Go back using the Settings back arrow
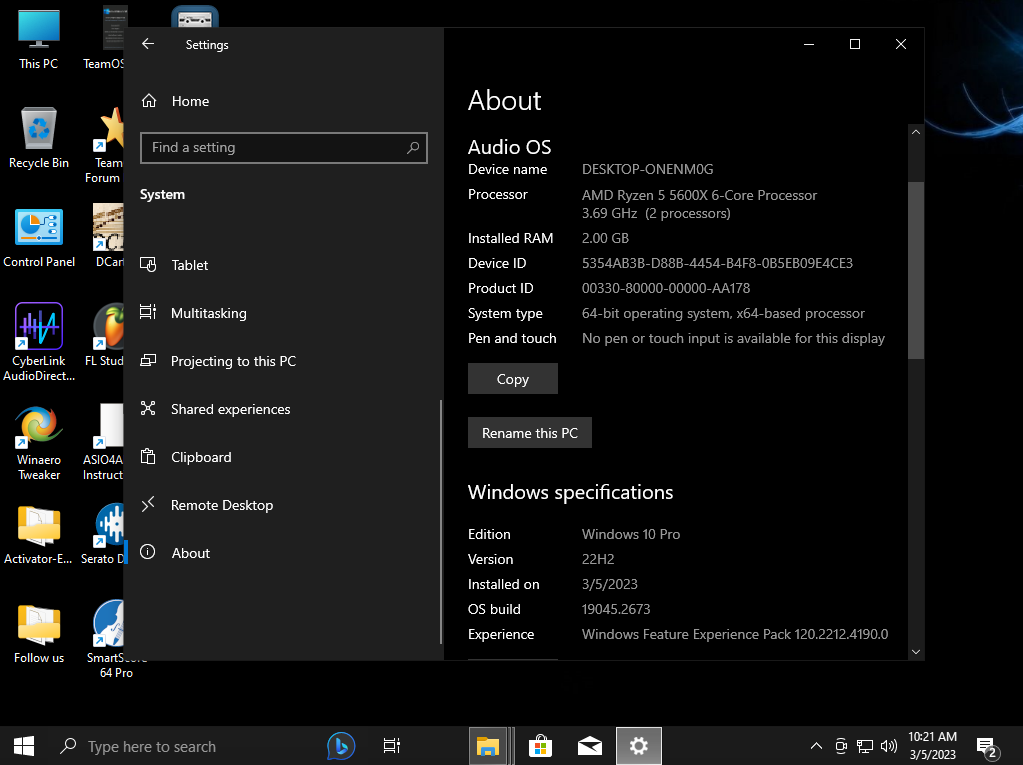This screenshot has width=1023, height=765. 148,44
